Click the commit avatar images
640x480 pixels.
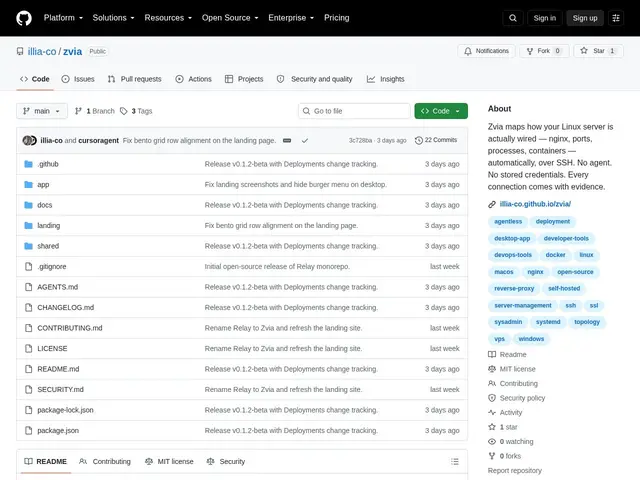29,140
